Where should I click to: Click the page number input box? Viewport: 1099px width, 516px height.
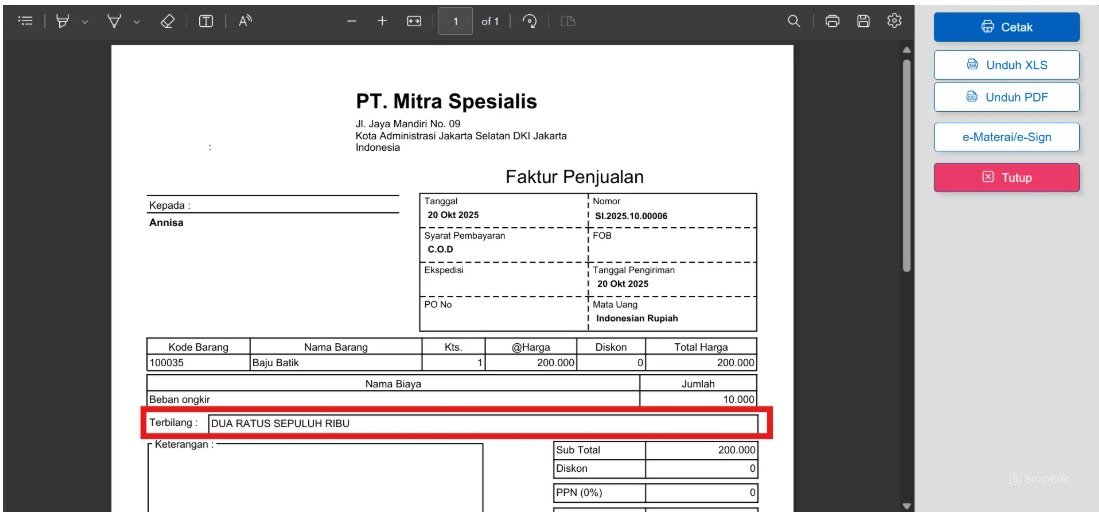pos(456,22)
